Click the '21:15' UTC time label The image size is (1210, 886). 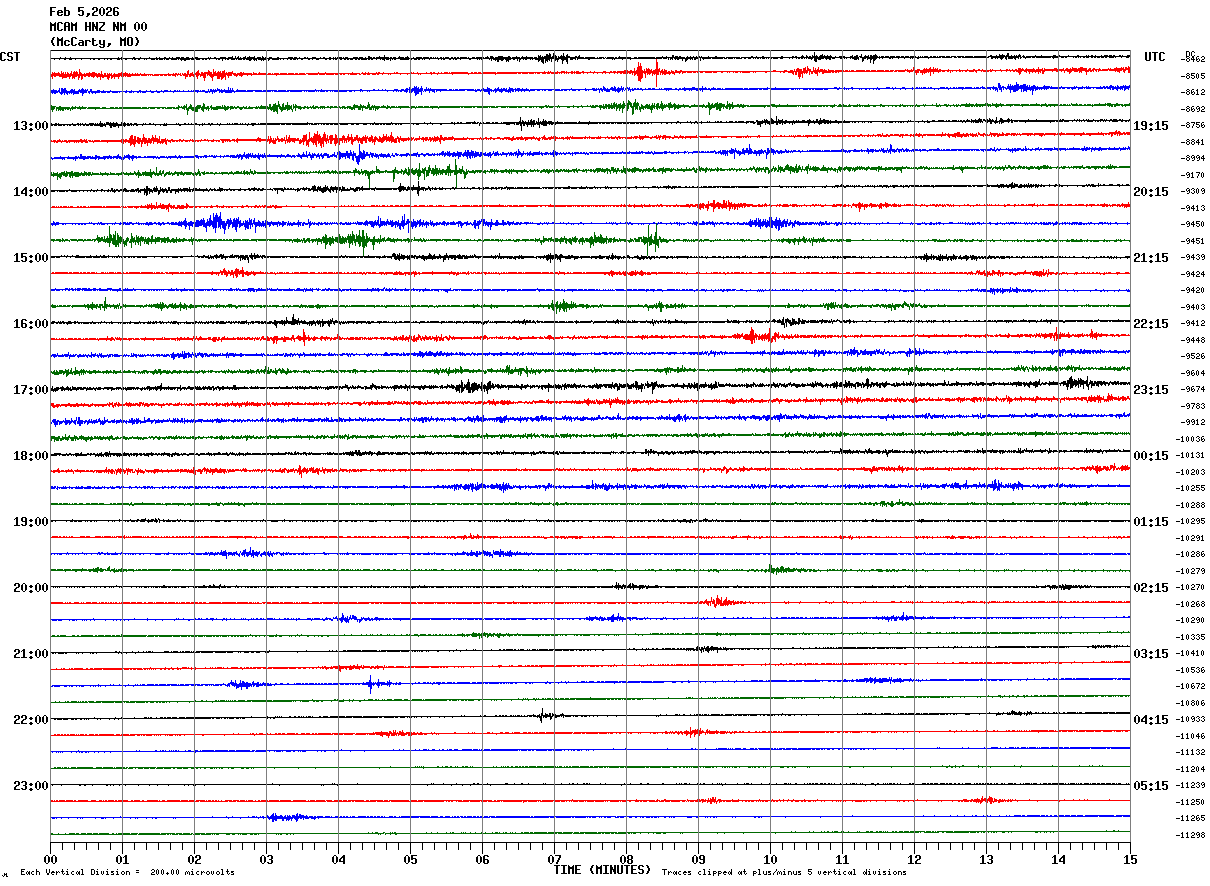coord(1151,258)
